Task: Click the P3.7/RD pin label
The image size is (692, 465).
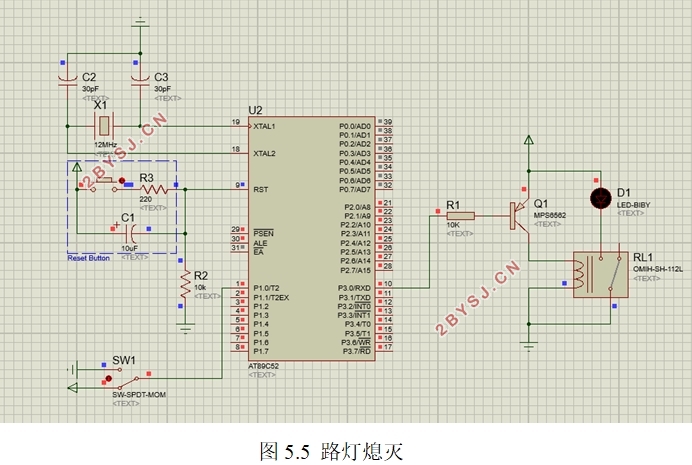Action: point(357,351)
